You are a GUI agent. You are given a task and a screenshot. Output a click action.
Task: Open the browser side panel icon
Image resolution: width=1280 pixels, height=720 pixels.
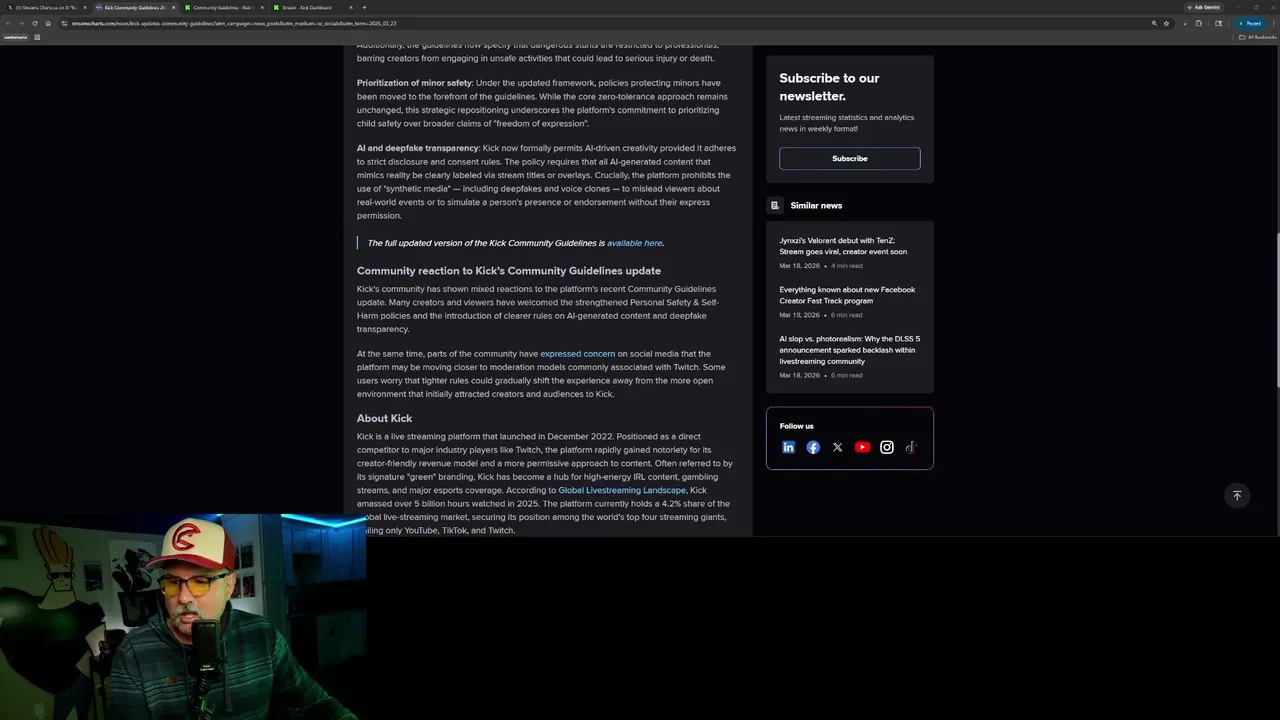point(1218,23)
